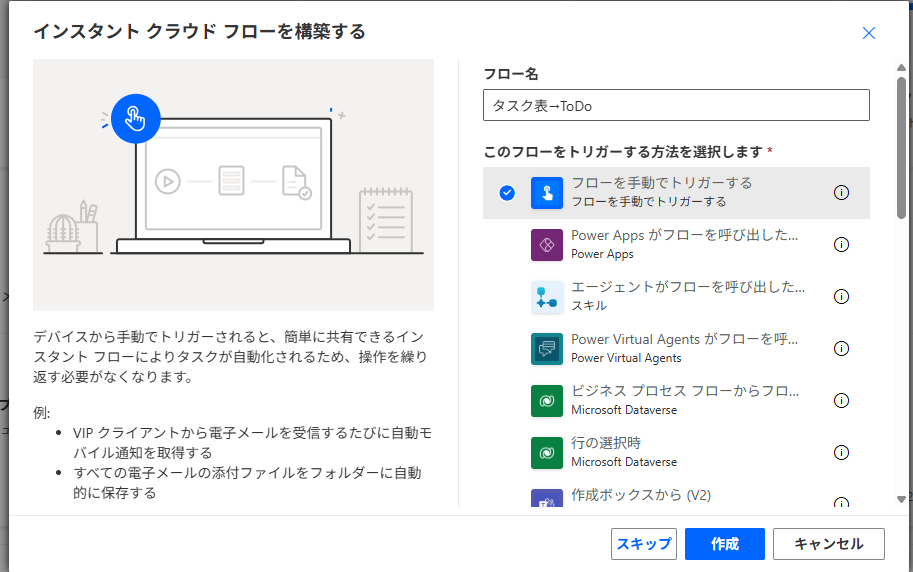Screen dimensions: 913x572
Task: Click the デバイスから手動でトリガー description paragraph
Action: tap(230, 357)
